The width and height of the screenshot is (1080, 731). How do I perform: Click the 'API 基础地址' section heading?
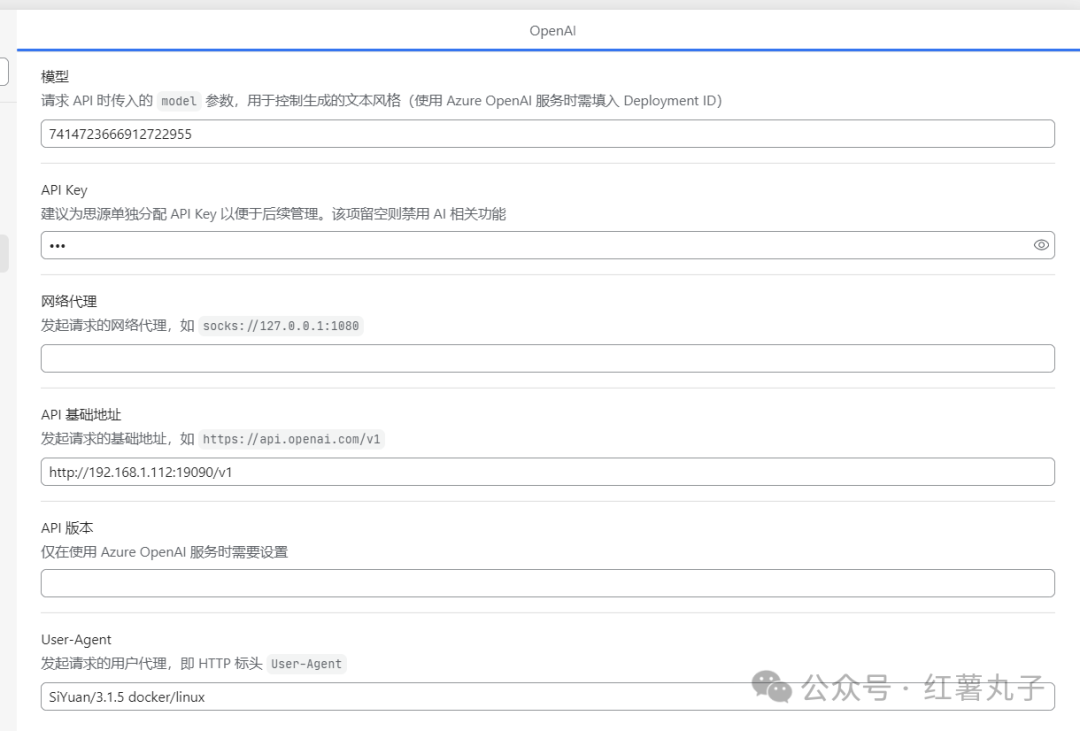pos(81,415)
